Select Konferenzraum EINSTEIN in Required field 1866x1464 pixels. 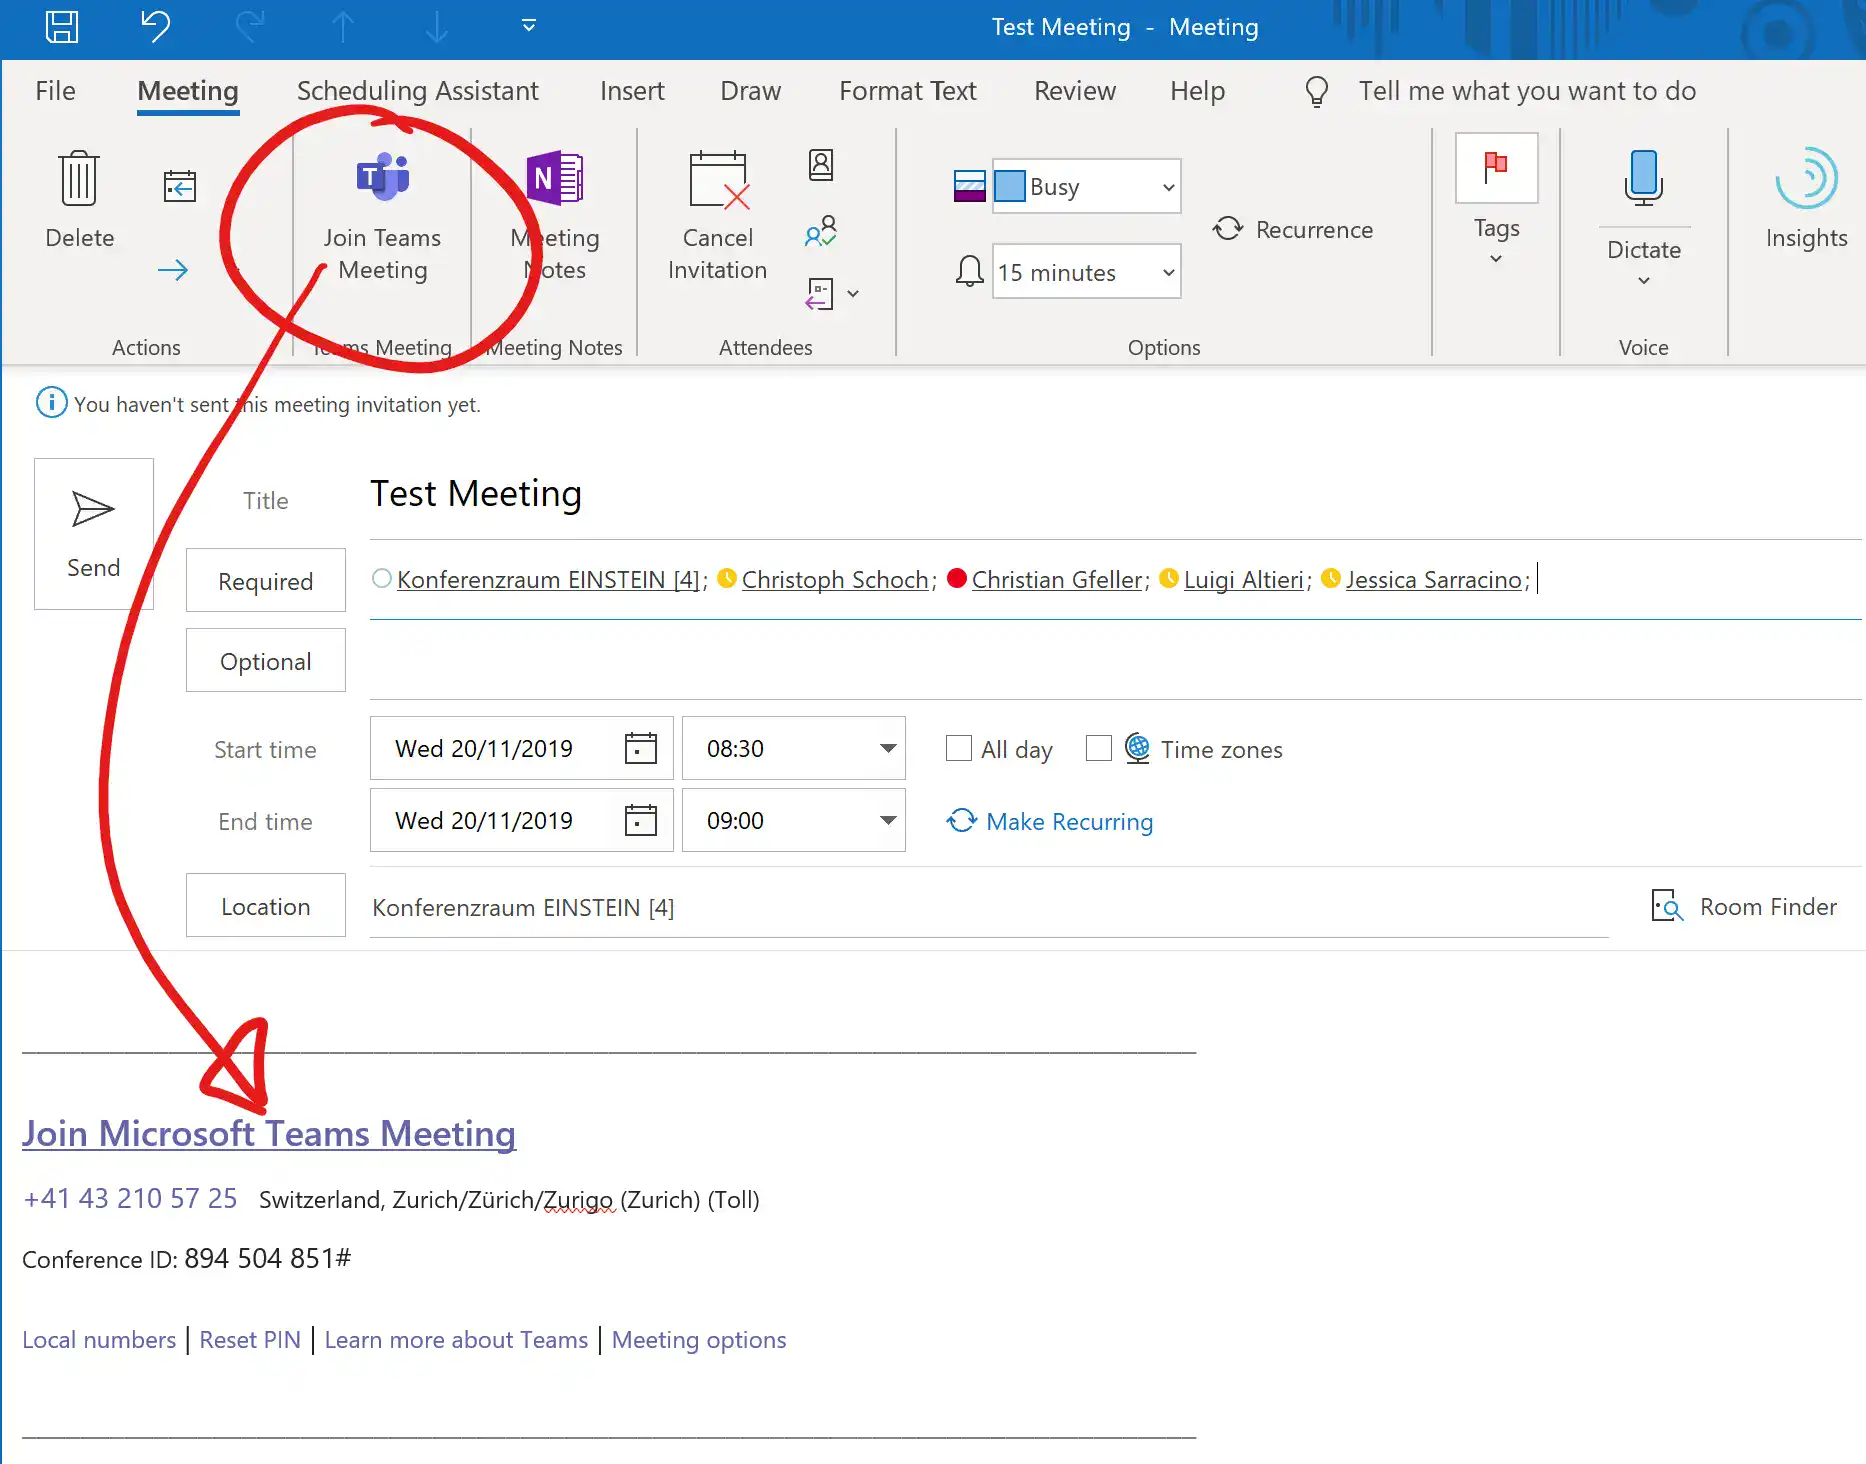[x=548, y=580]
